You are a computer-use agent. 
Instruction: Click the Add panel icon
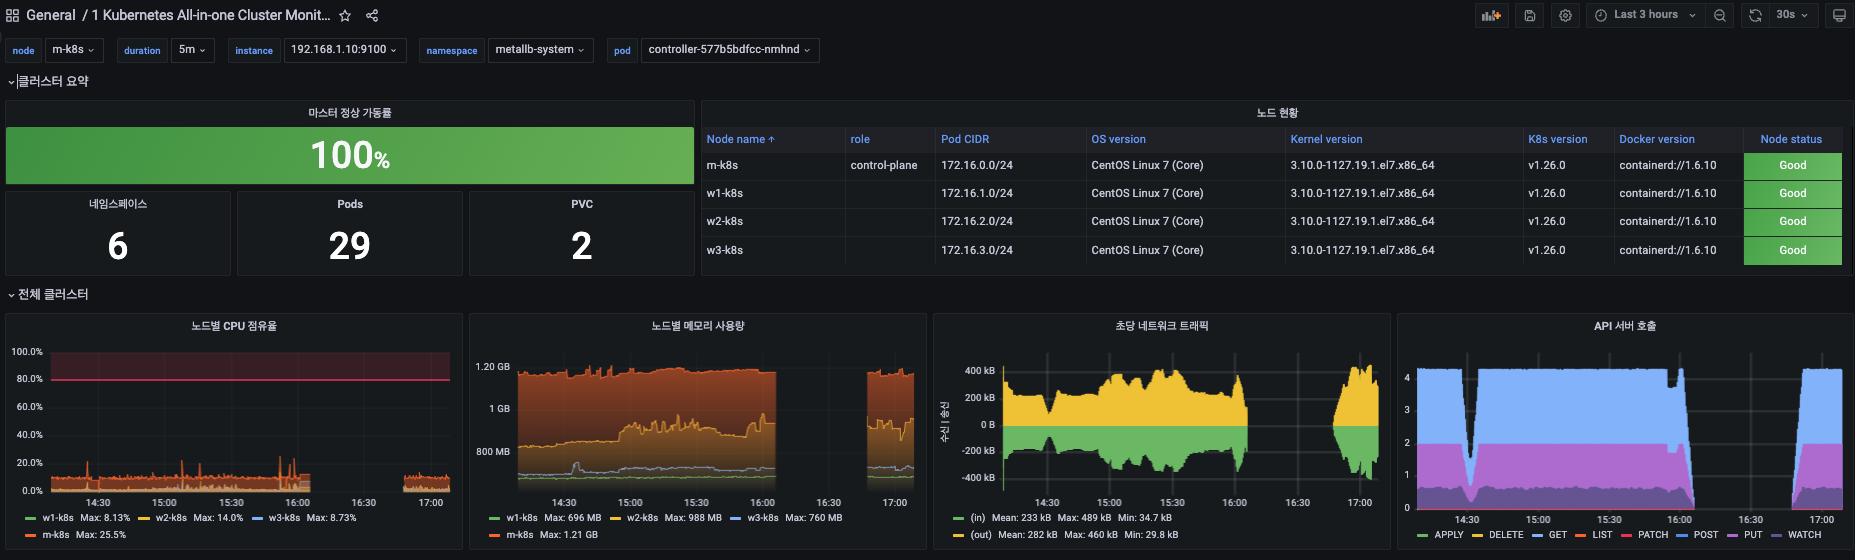point(1492,15)
